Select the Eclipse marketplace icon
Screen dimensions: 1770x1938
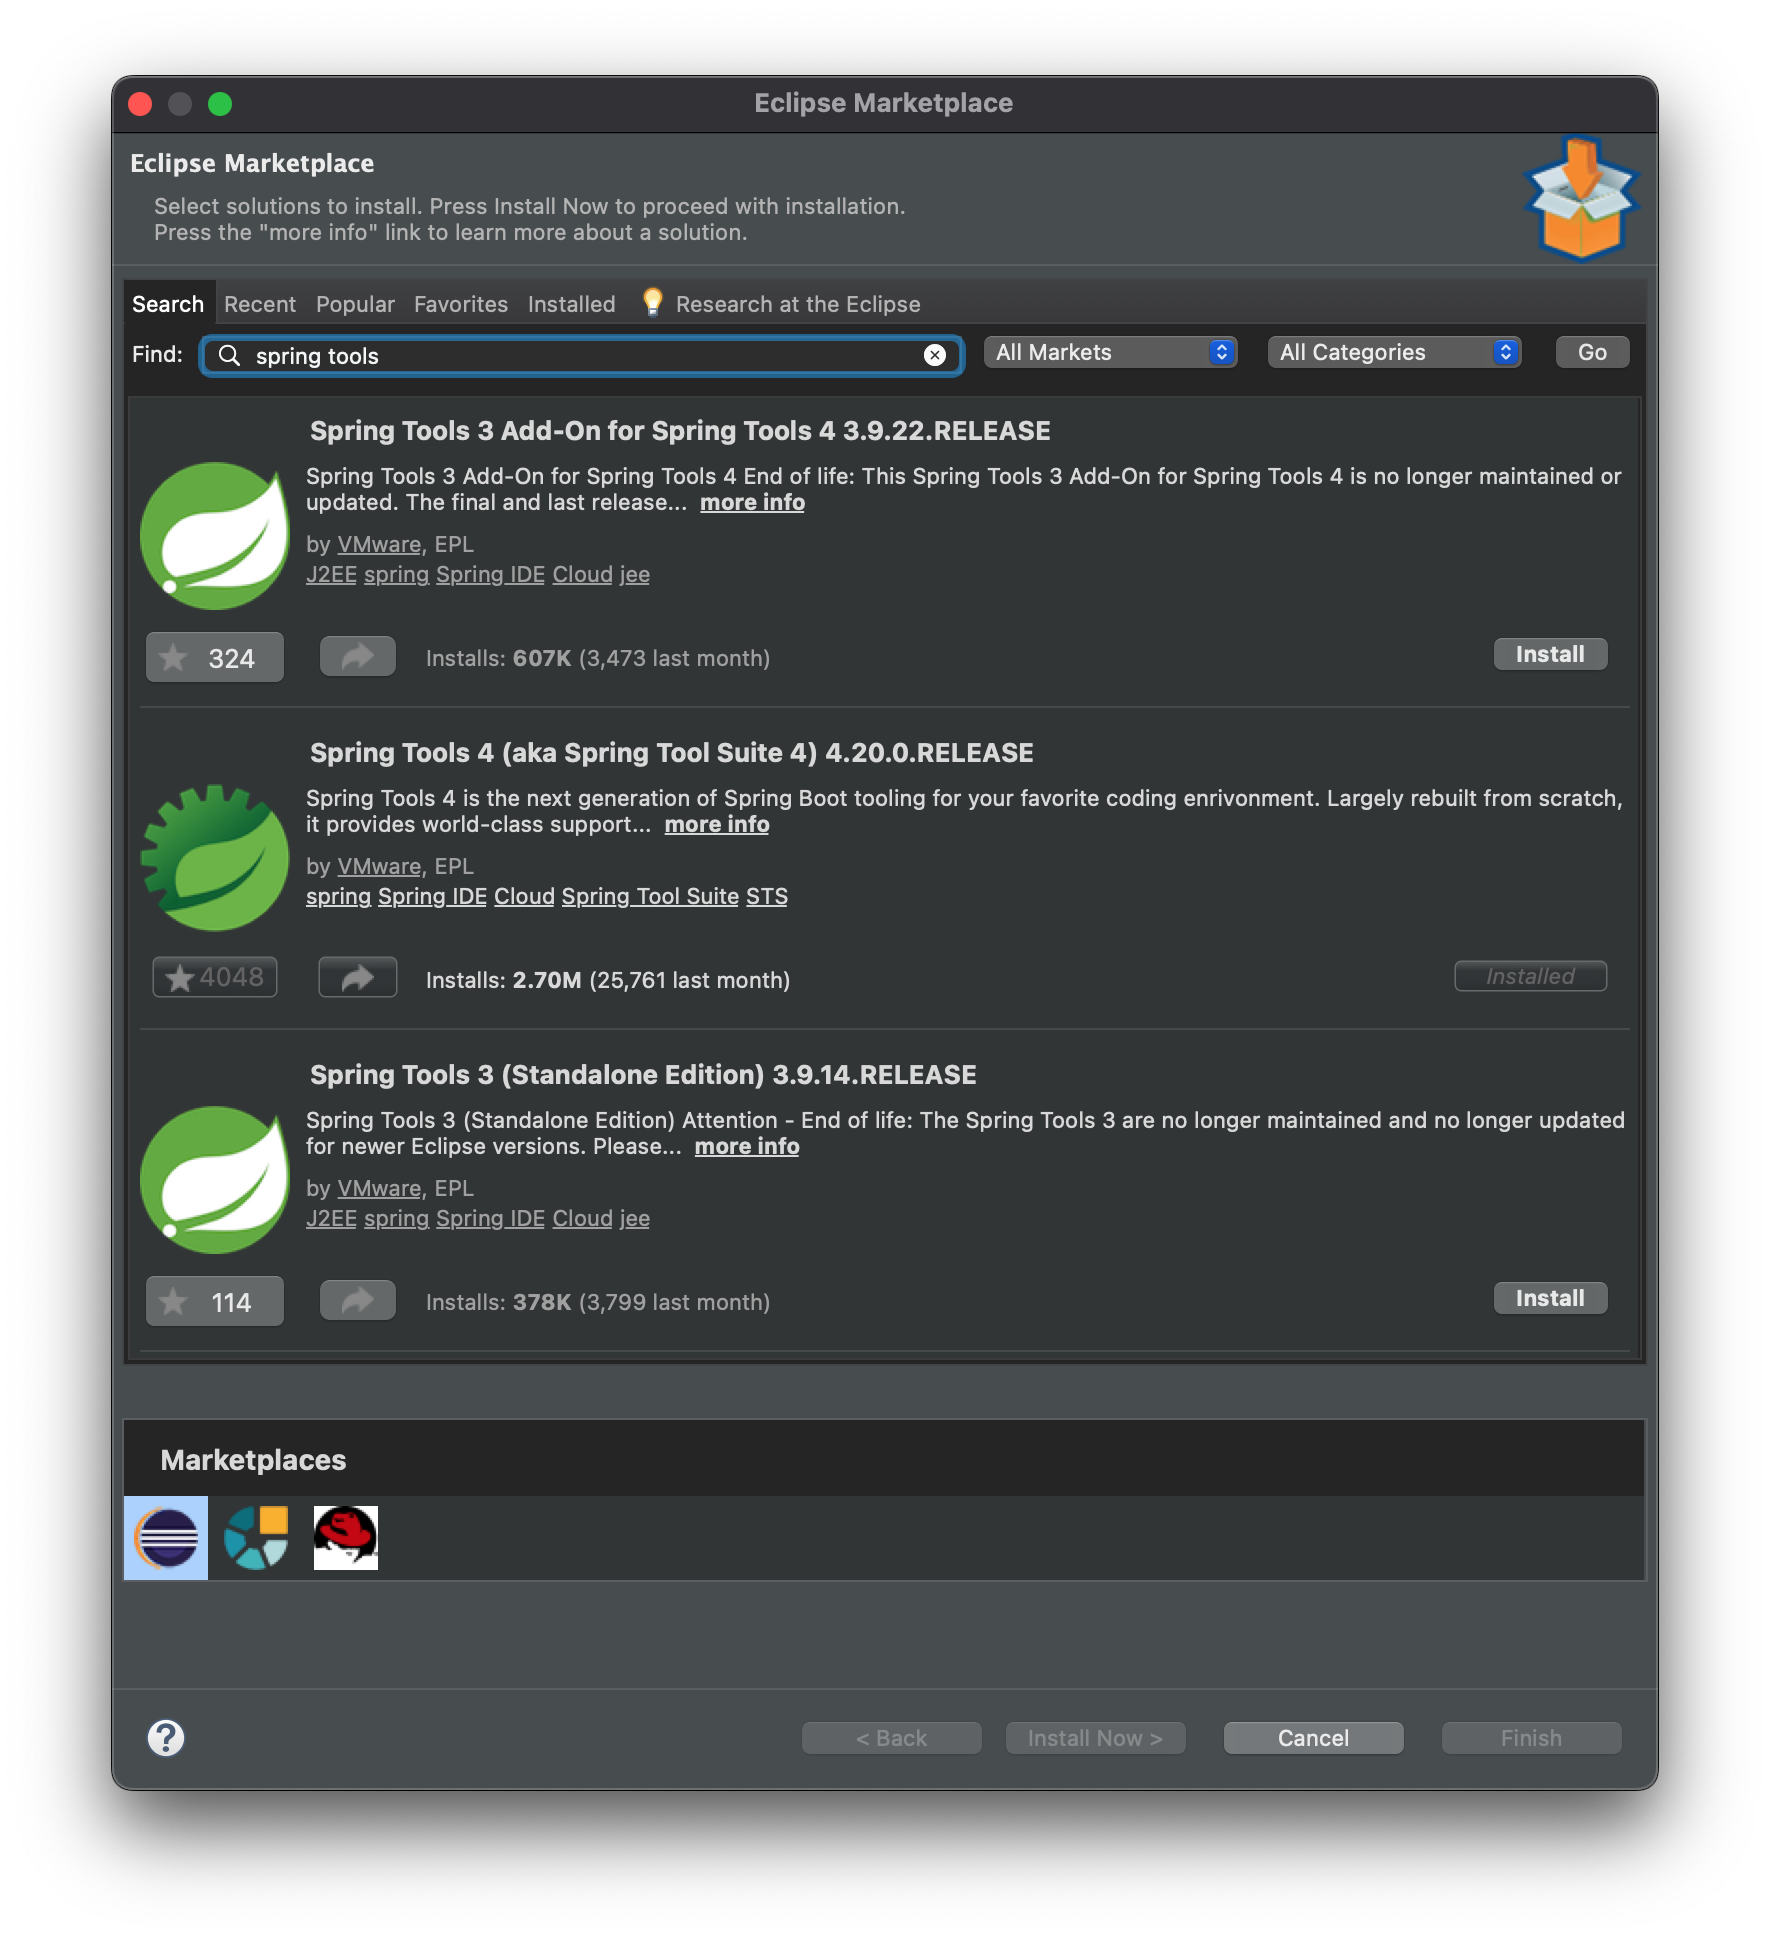tap(166, 1537)
